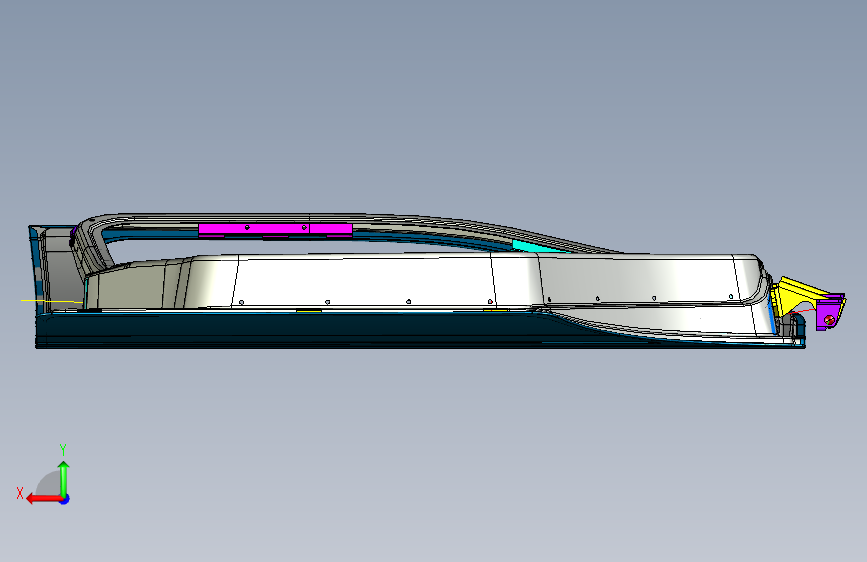This screenshot has height=562, width=867.
Task: Click the green Y axis arrow of triad
Action: point(64,480)
